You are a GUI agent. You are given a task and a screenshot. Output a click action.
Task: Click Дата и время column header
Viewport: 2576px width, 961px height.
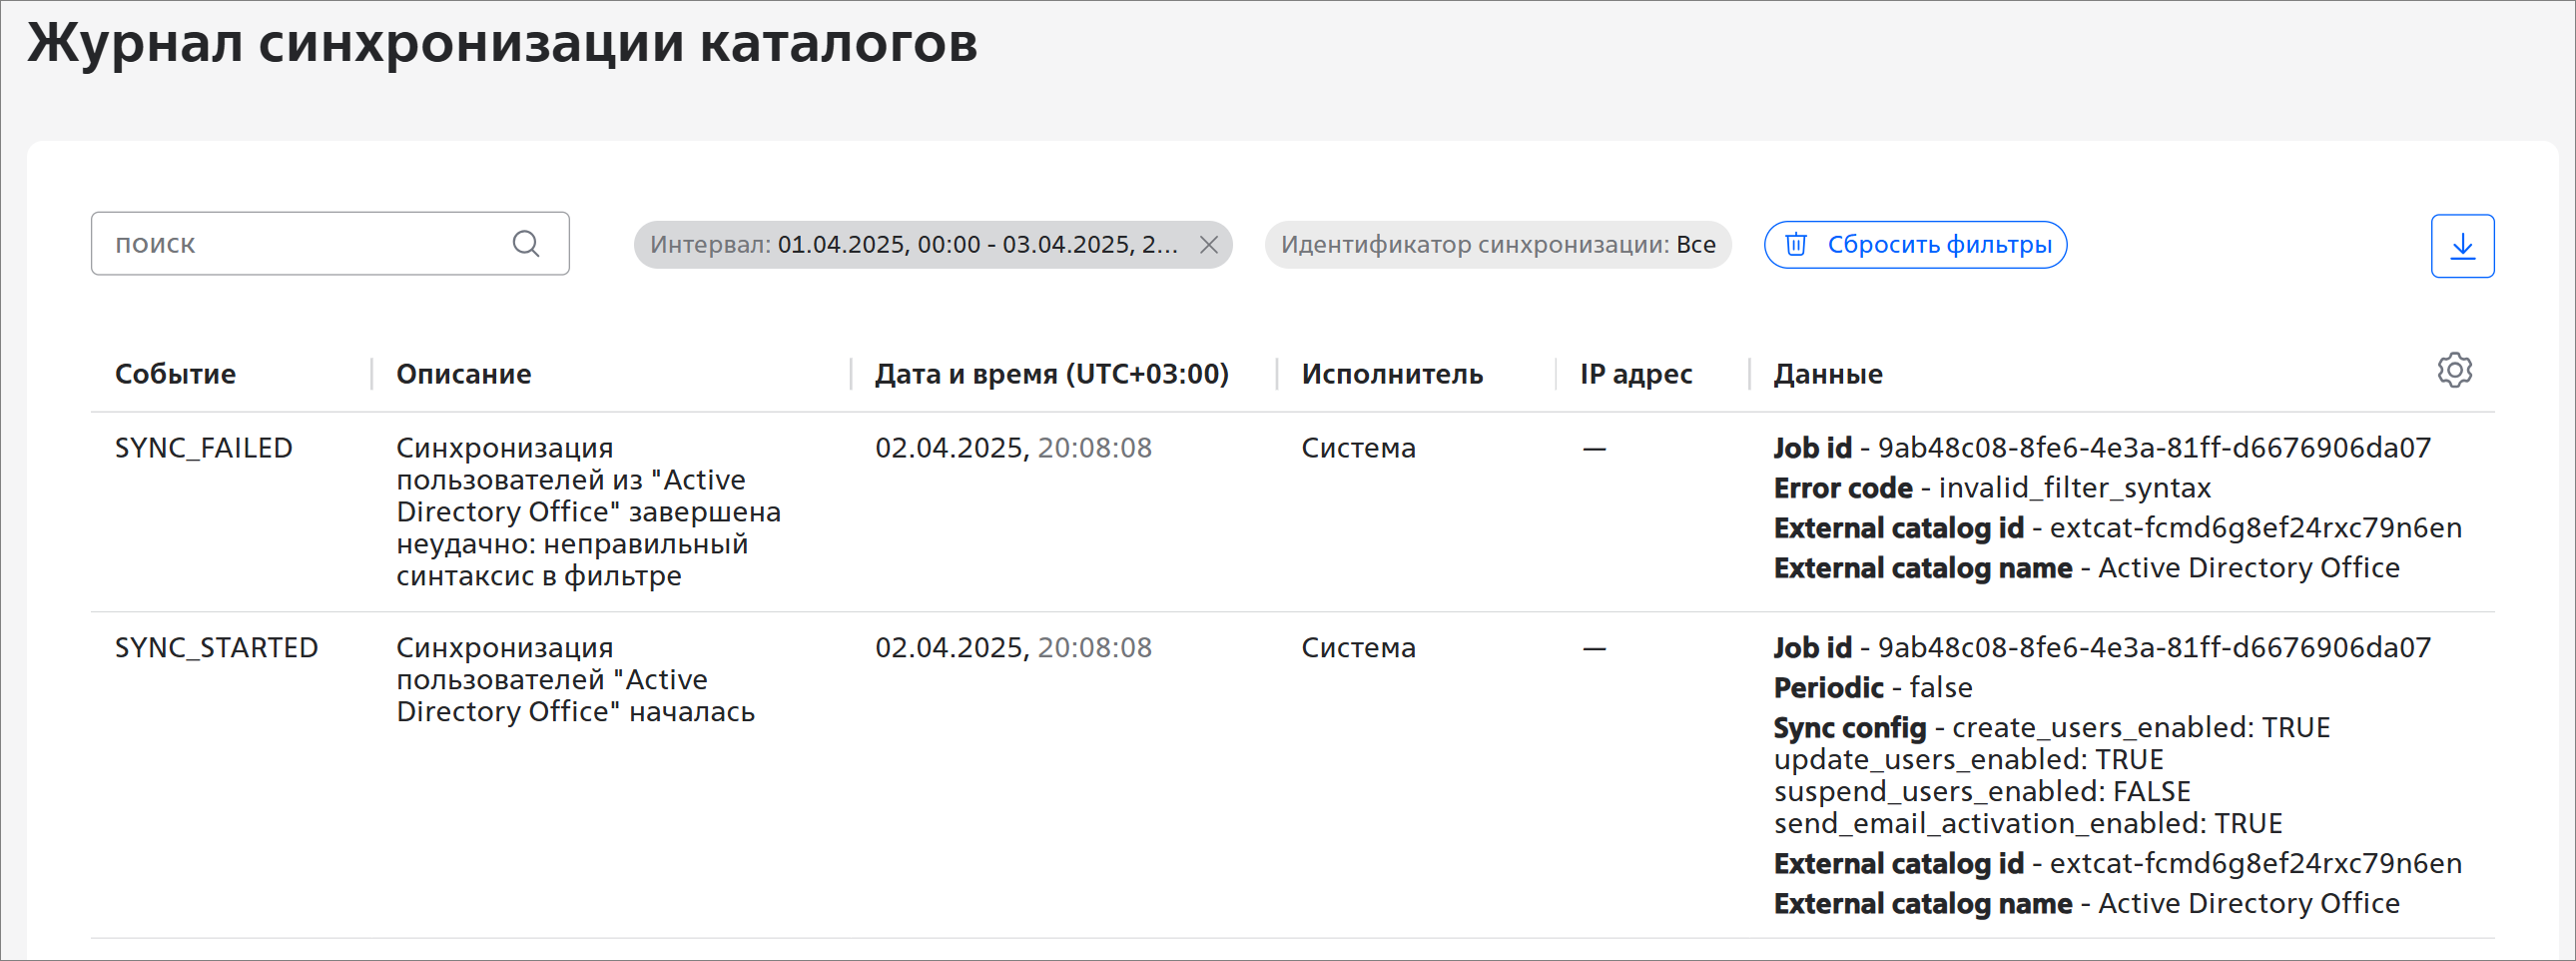click(x=1051, y=374)
